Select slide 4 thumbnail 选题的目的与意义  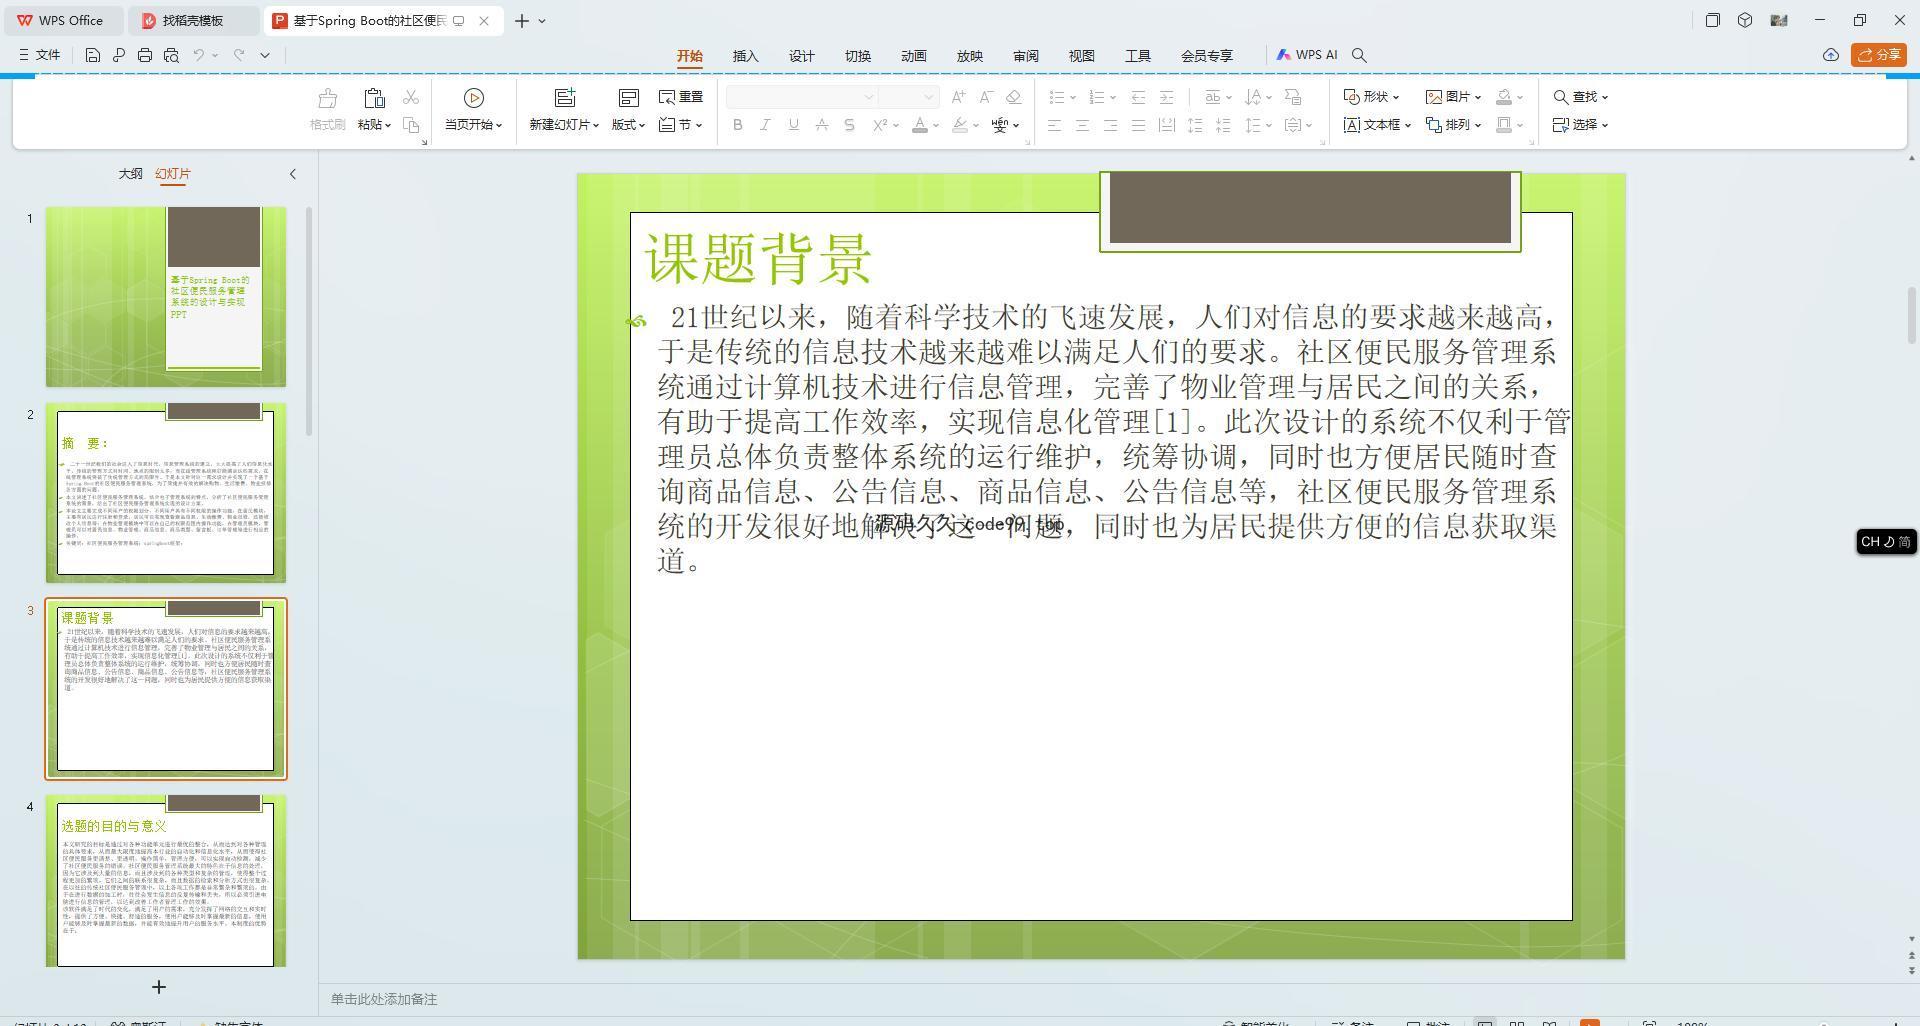point(166,880)
